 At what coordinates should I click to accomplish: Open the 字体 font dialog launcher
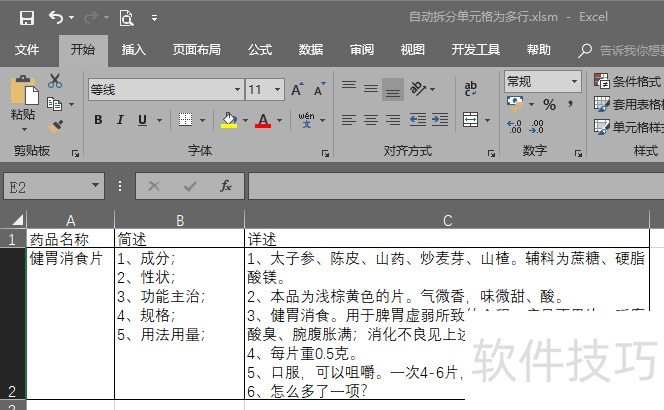tap(325, 153)
